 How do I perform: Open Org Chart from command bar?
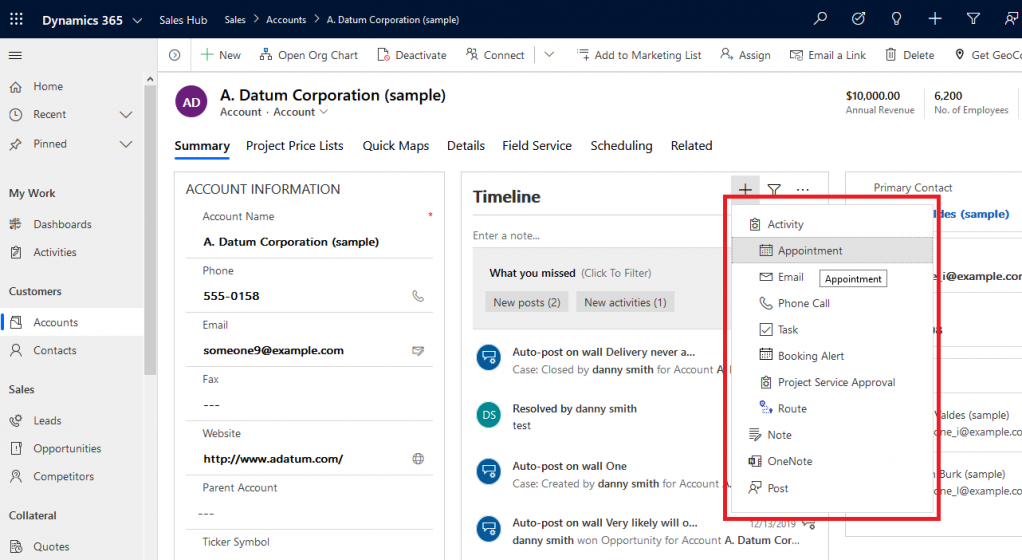[x=308, y=55]
